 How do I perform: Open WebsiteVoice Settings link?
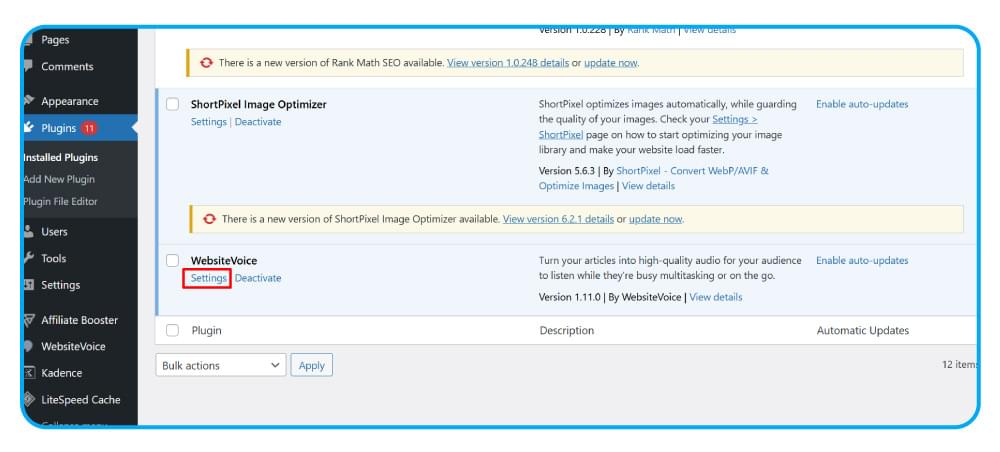click(209, 278)
